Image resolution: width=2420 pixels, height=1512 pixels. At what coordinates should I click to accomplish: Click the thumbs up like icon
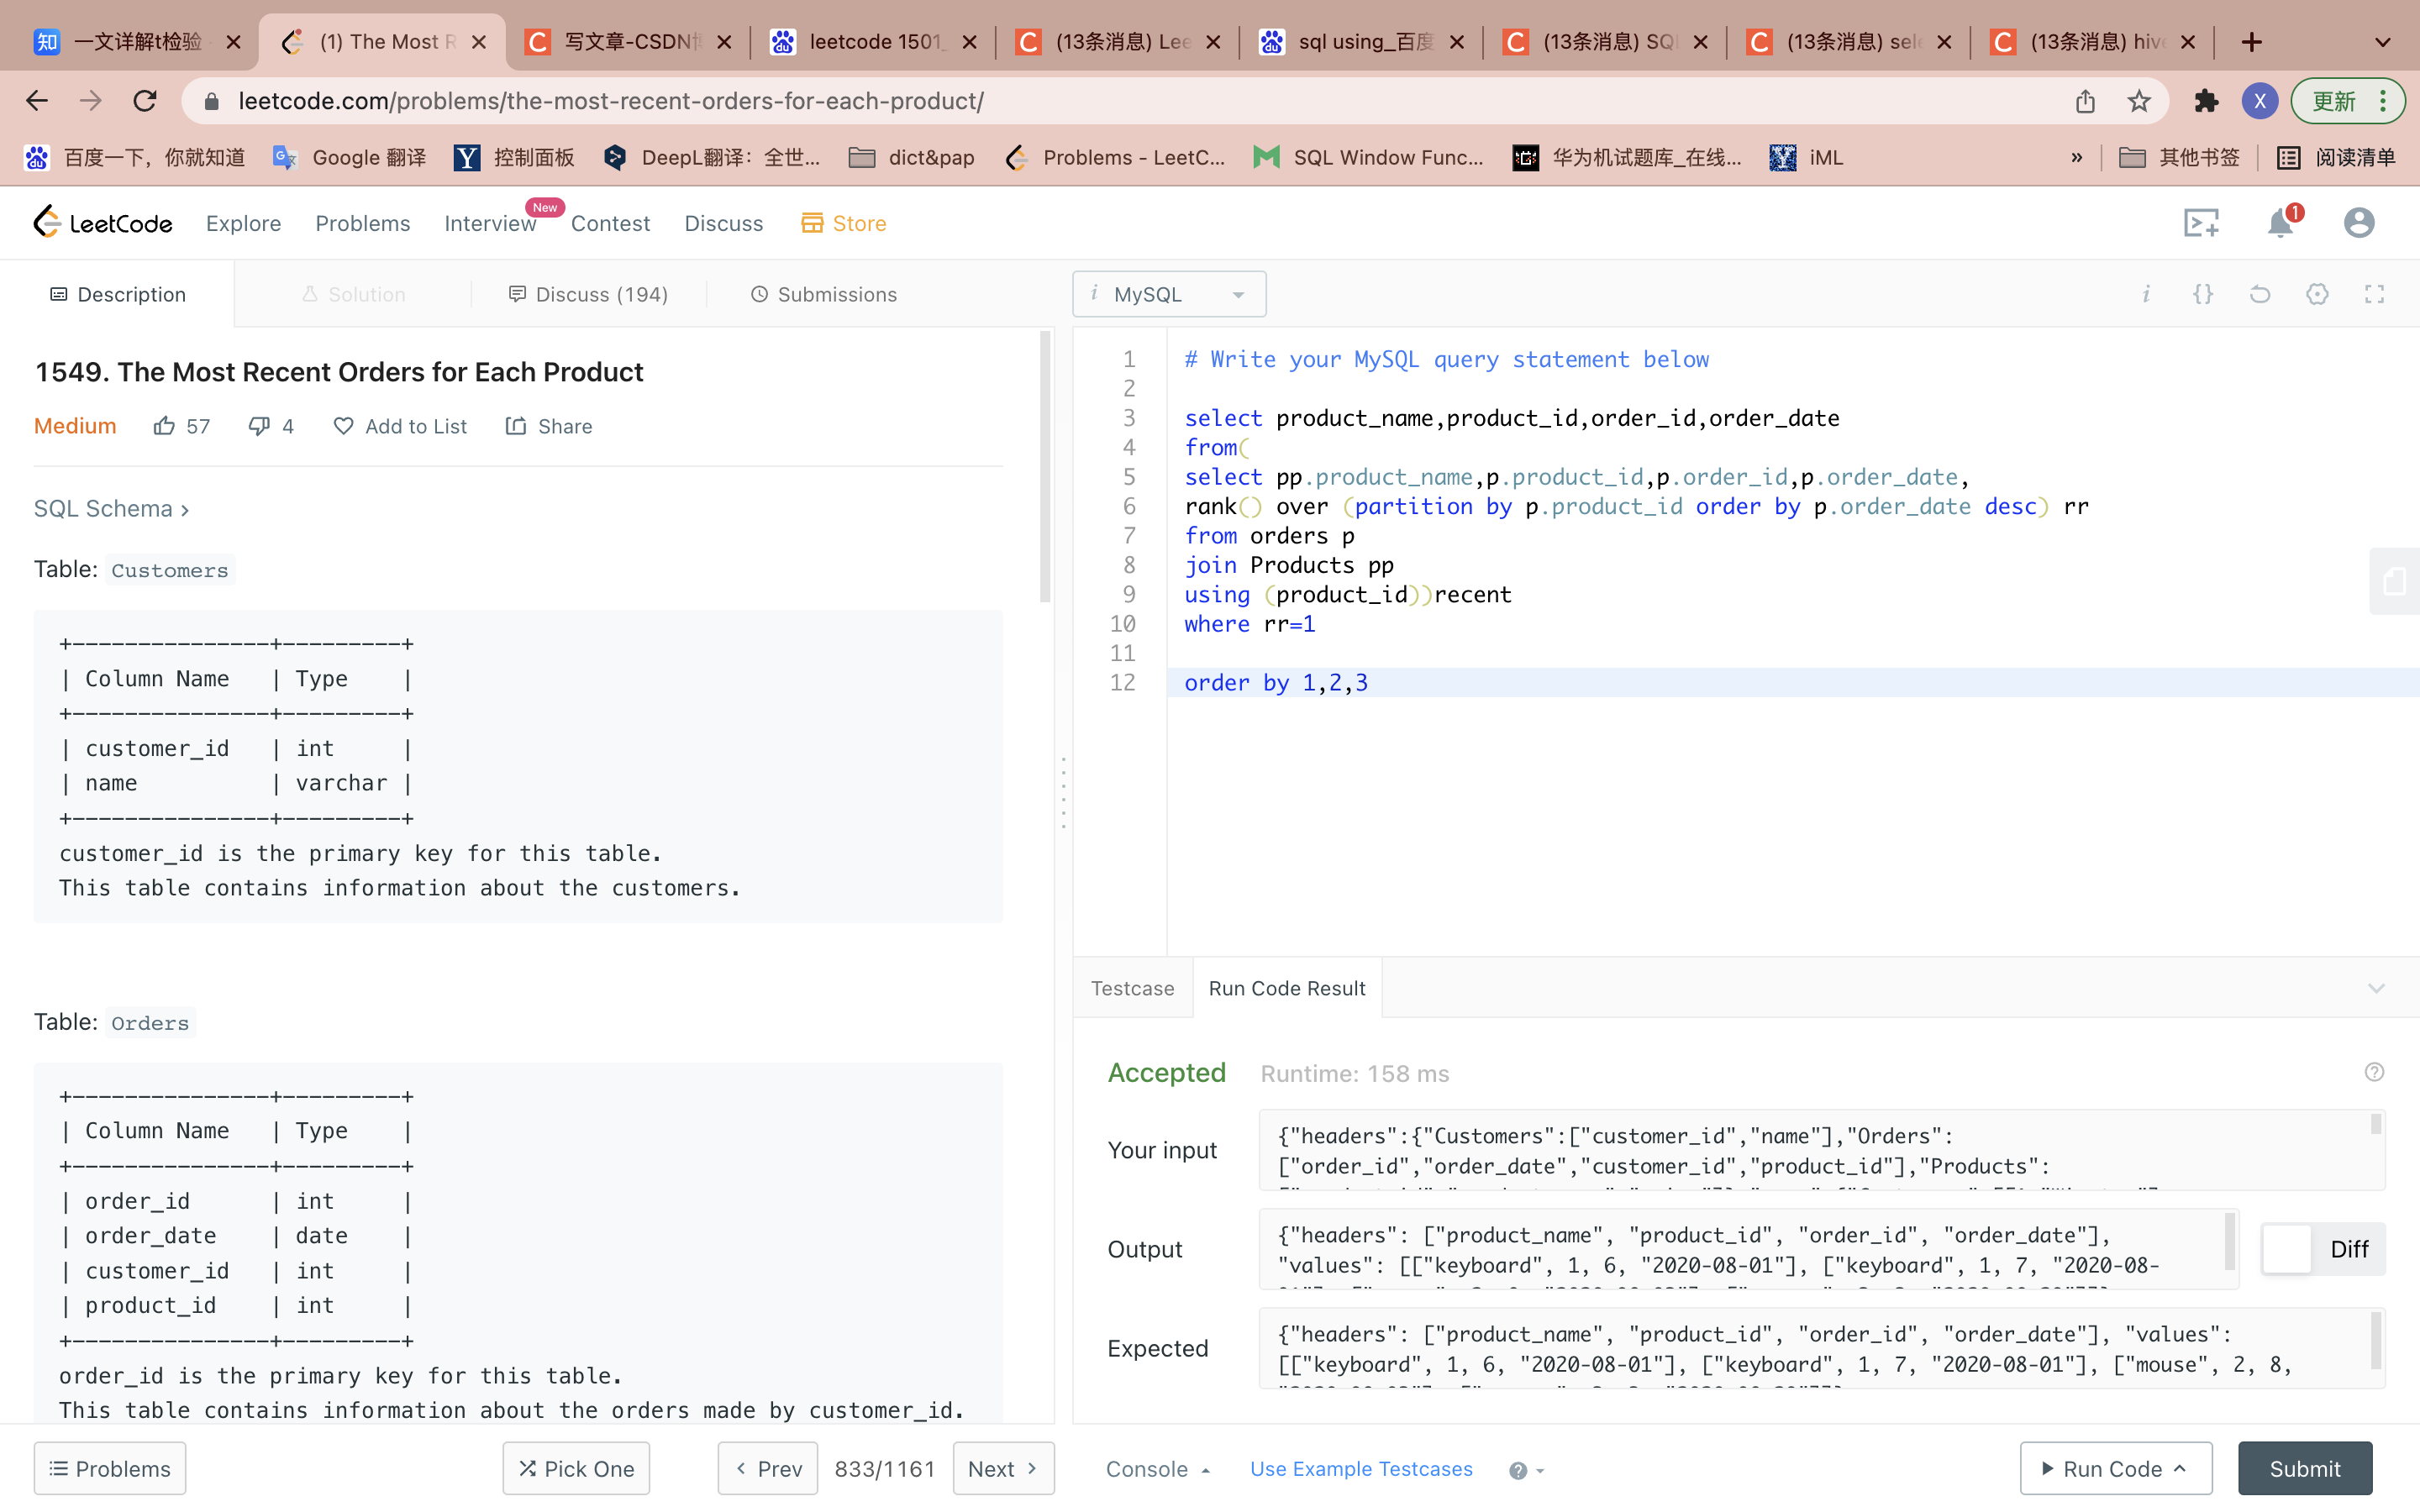click(164, 426)
